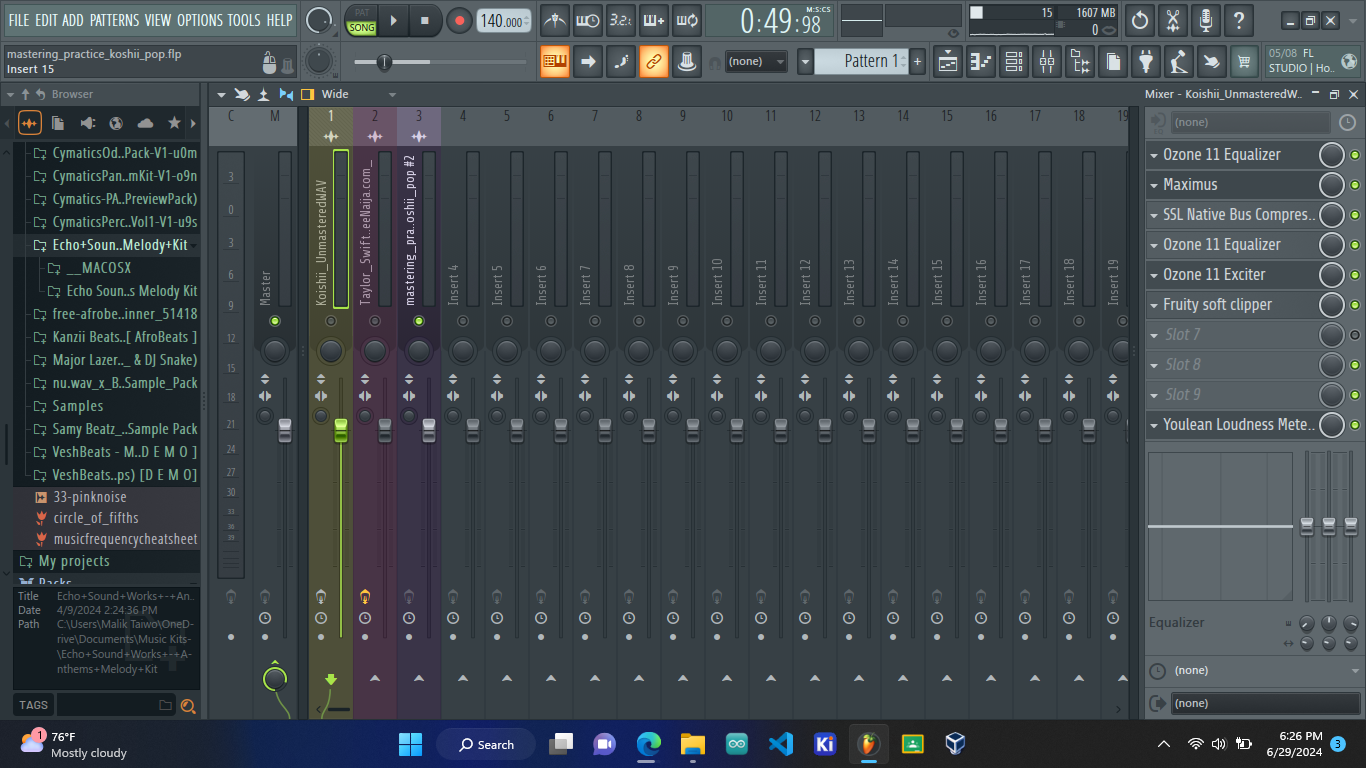Toggle the Fruity soft clipper enable light

click(x=1355, y=305)
